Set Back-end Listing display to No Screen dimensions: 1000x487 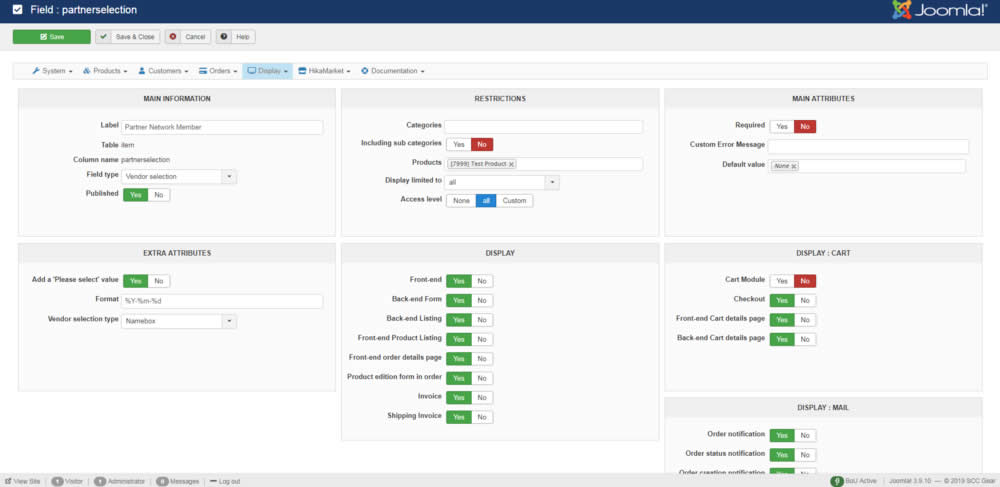[x=482, y=320]
